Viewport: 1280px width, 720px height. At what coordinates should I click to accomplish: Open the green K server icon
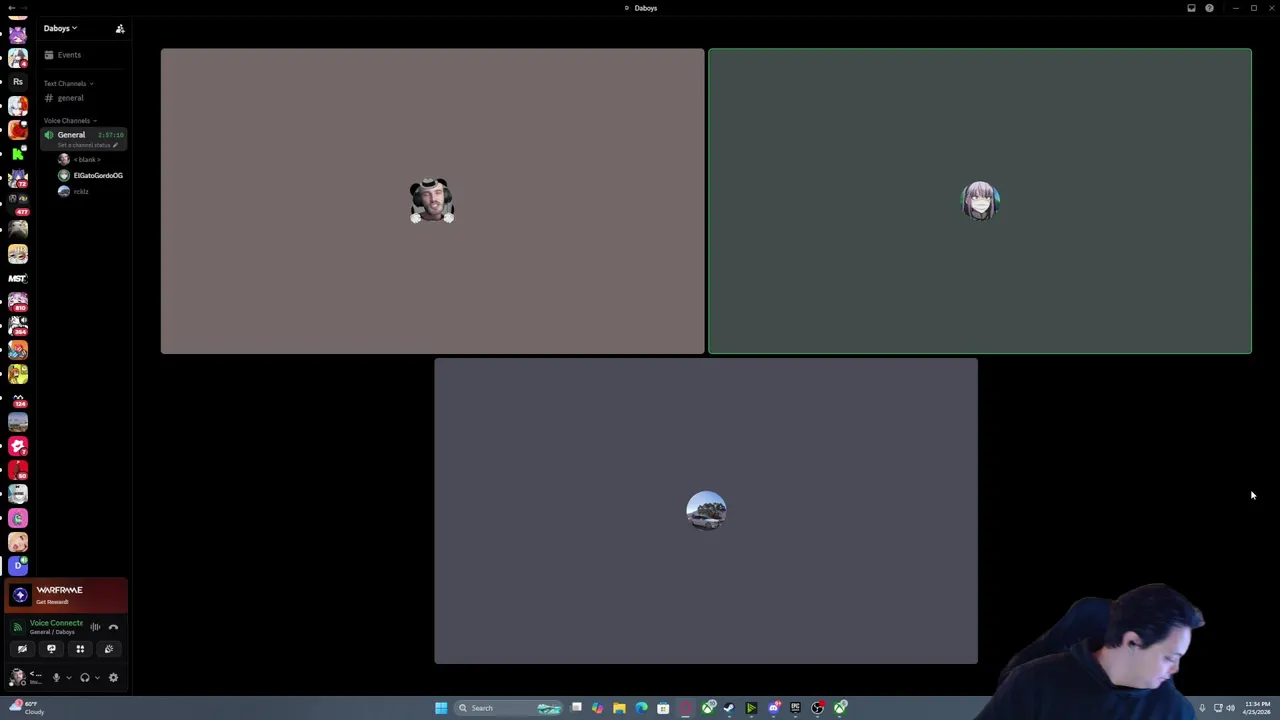click(x=18, y=154)
